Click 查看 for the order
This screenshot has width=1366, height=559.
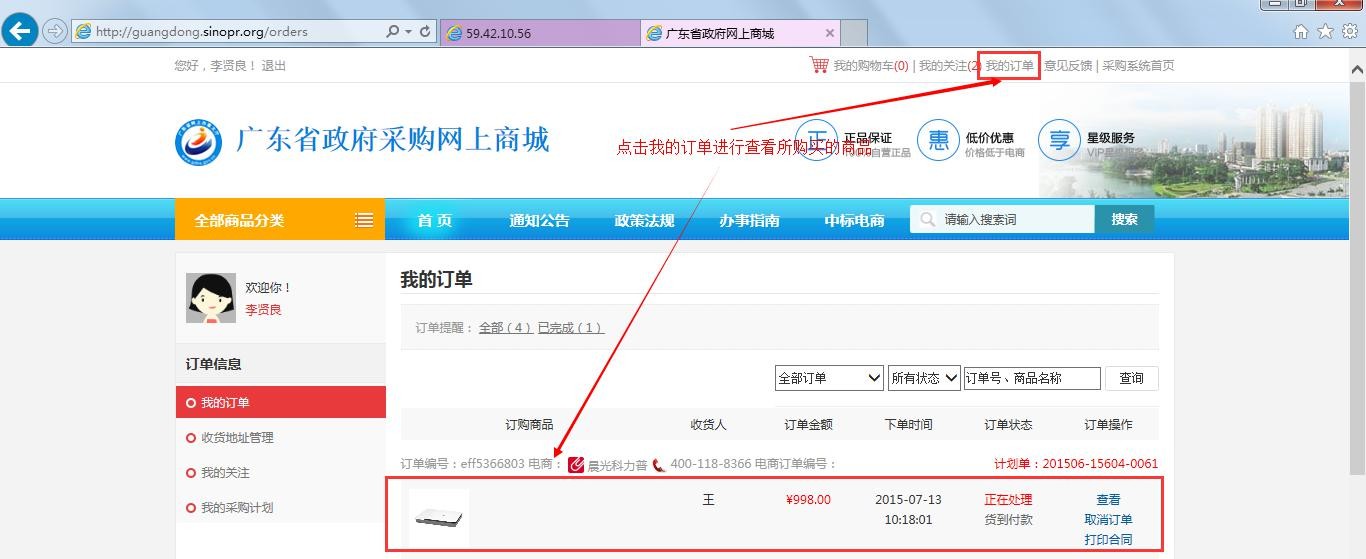click(x=1108, y=500)
